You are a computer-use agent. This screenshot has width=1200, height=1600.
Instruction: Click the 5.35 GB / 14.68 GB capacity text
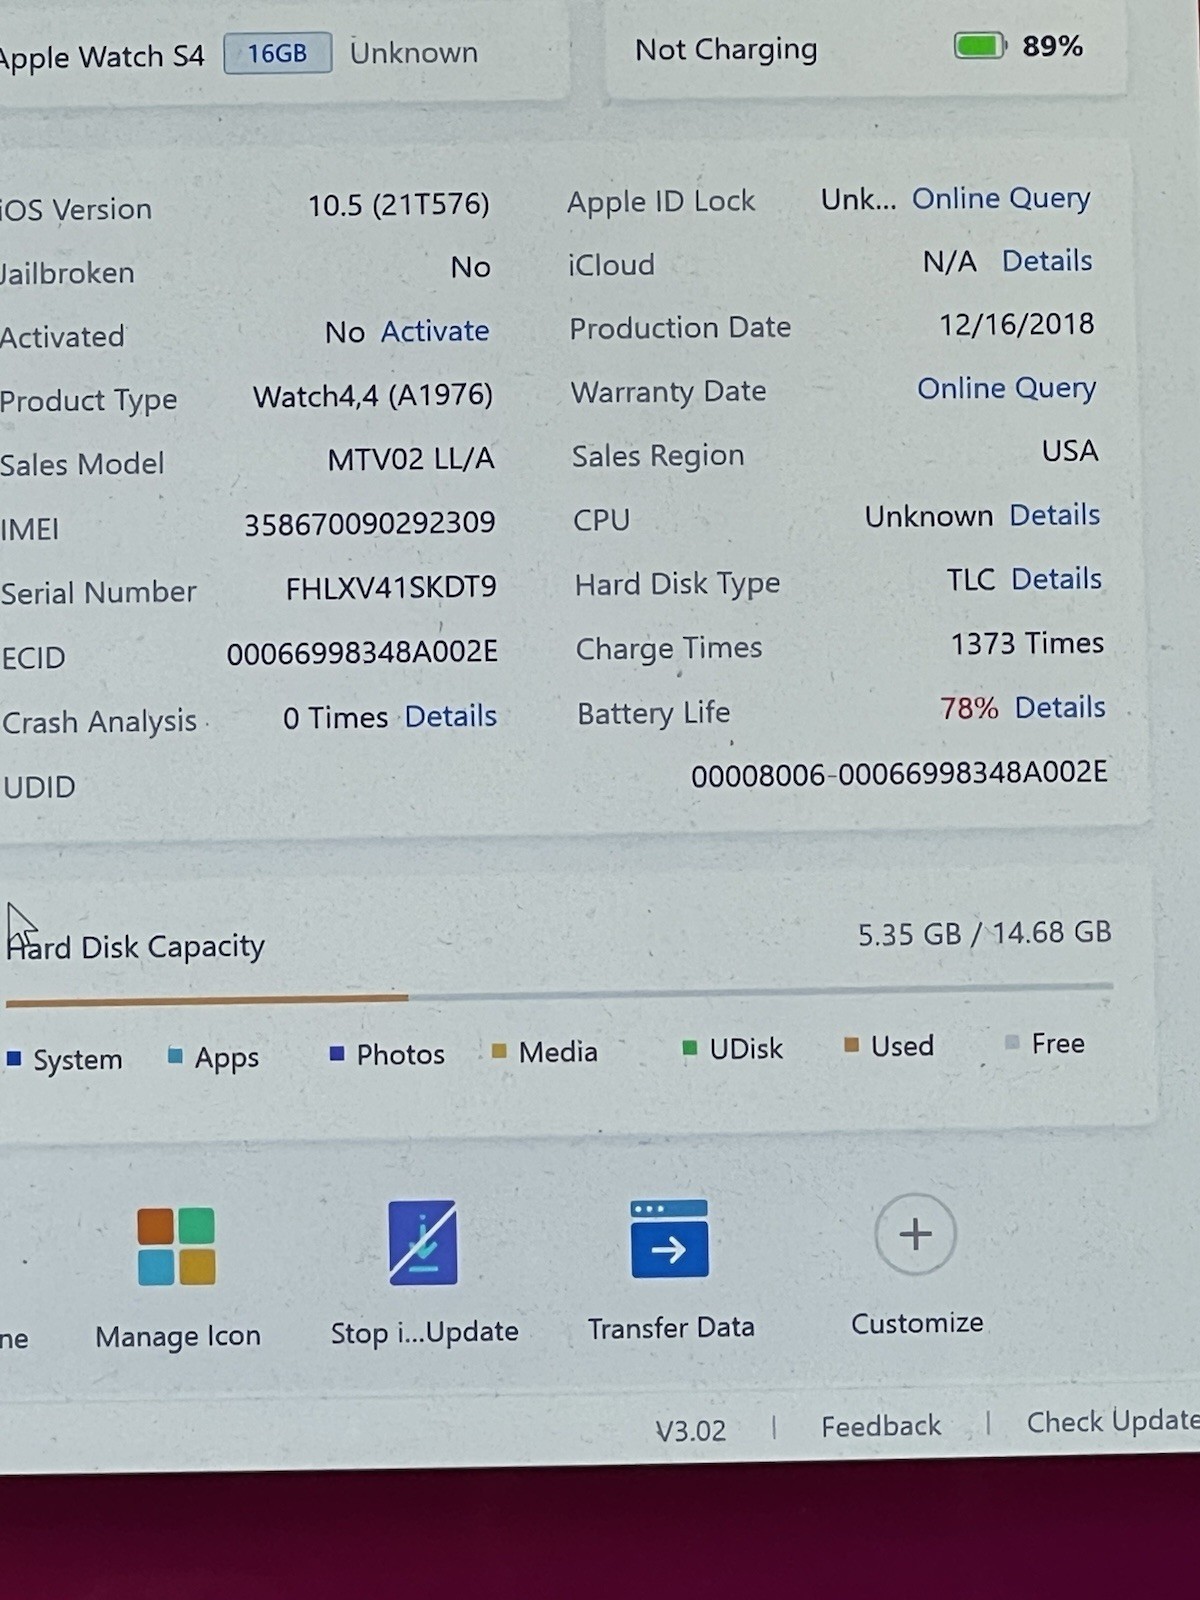[x=985, y=933]
